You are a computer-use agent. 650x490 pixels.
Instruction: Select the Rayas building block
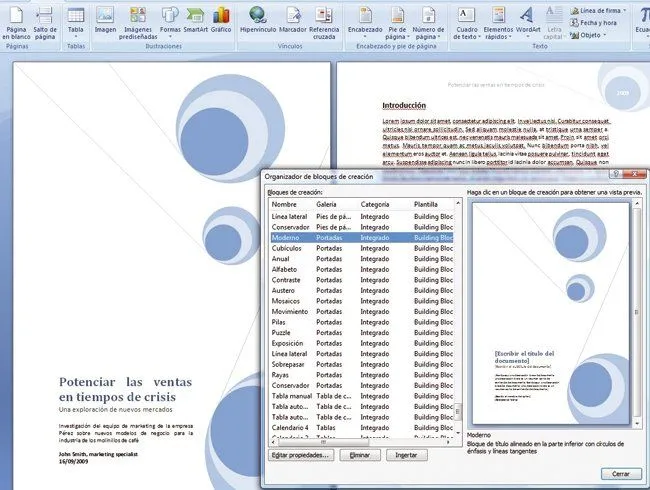click(362, 375)
